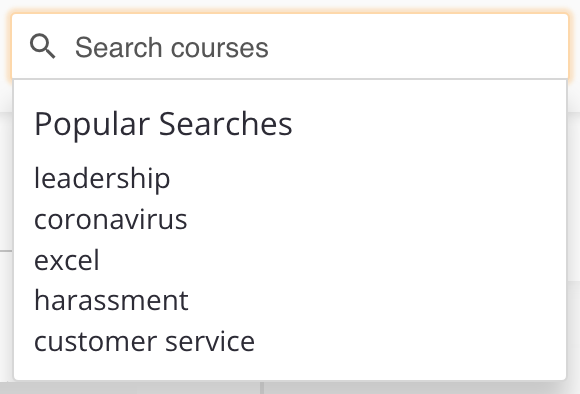Focus the Search courses input field
This screenshot has height=394, width=580.
point(290,47)
